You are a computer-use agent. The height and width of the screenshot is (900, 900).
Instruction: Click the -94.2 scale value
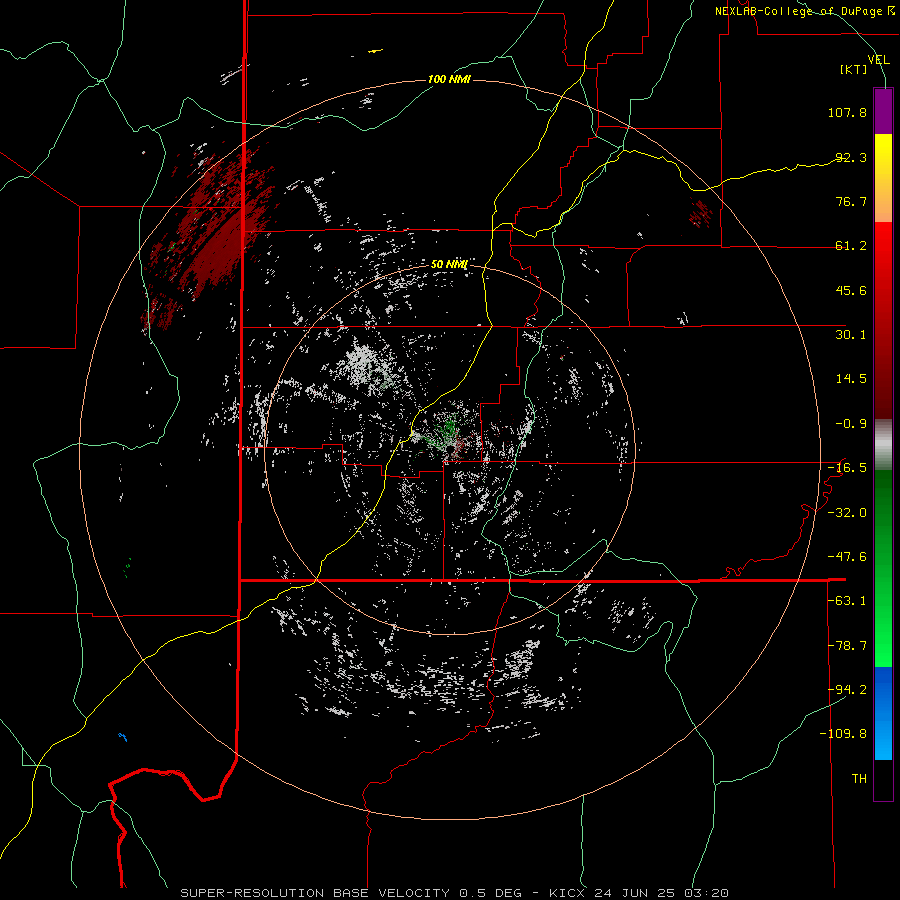point(847,690)
